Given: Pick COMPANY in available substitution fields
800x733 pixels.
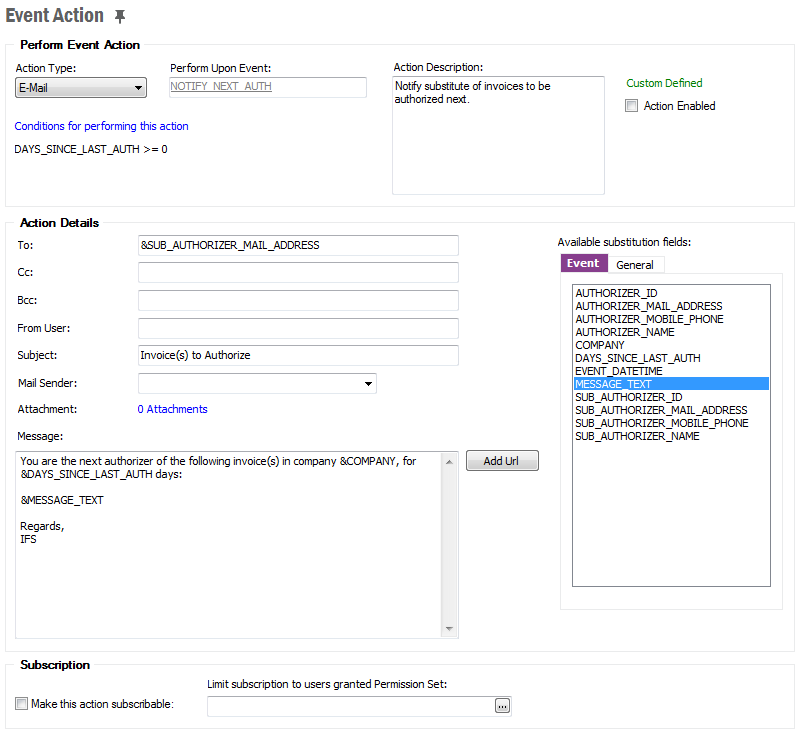Looking at the screenshot, I should 600,345.
